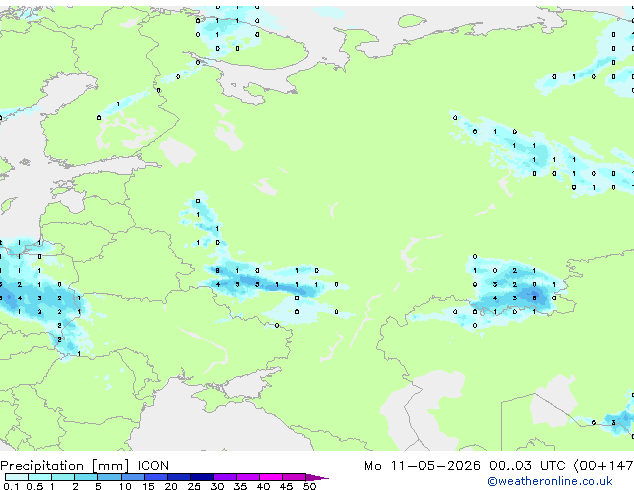Pick the 15–20 mm royal blue legend swatch

pyautogui.click(x=155, y=477)
